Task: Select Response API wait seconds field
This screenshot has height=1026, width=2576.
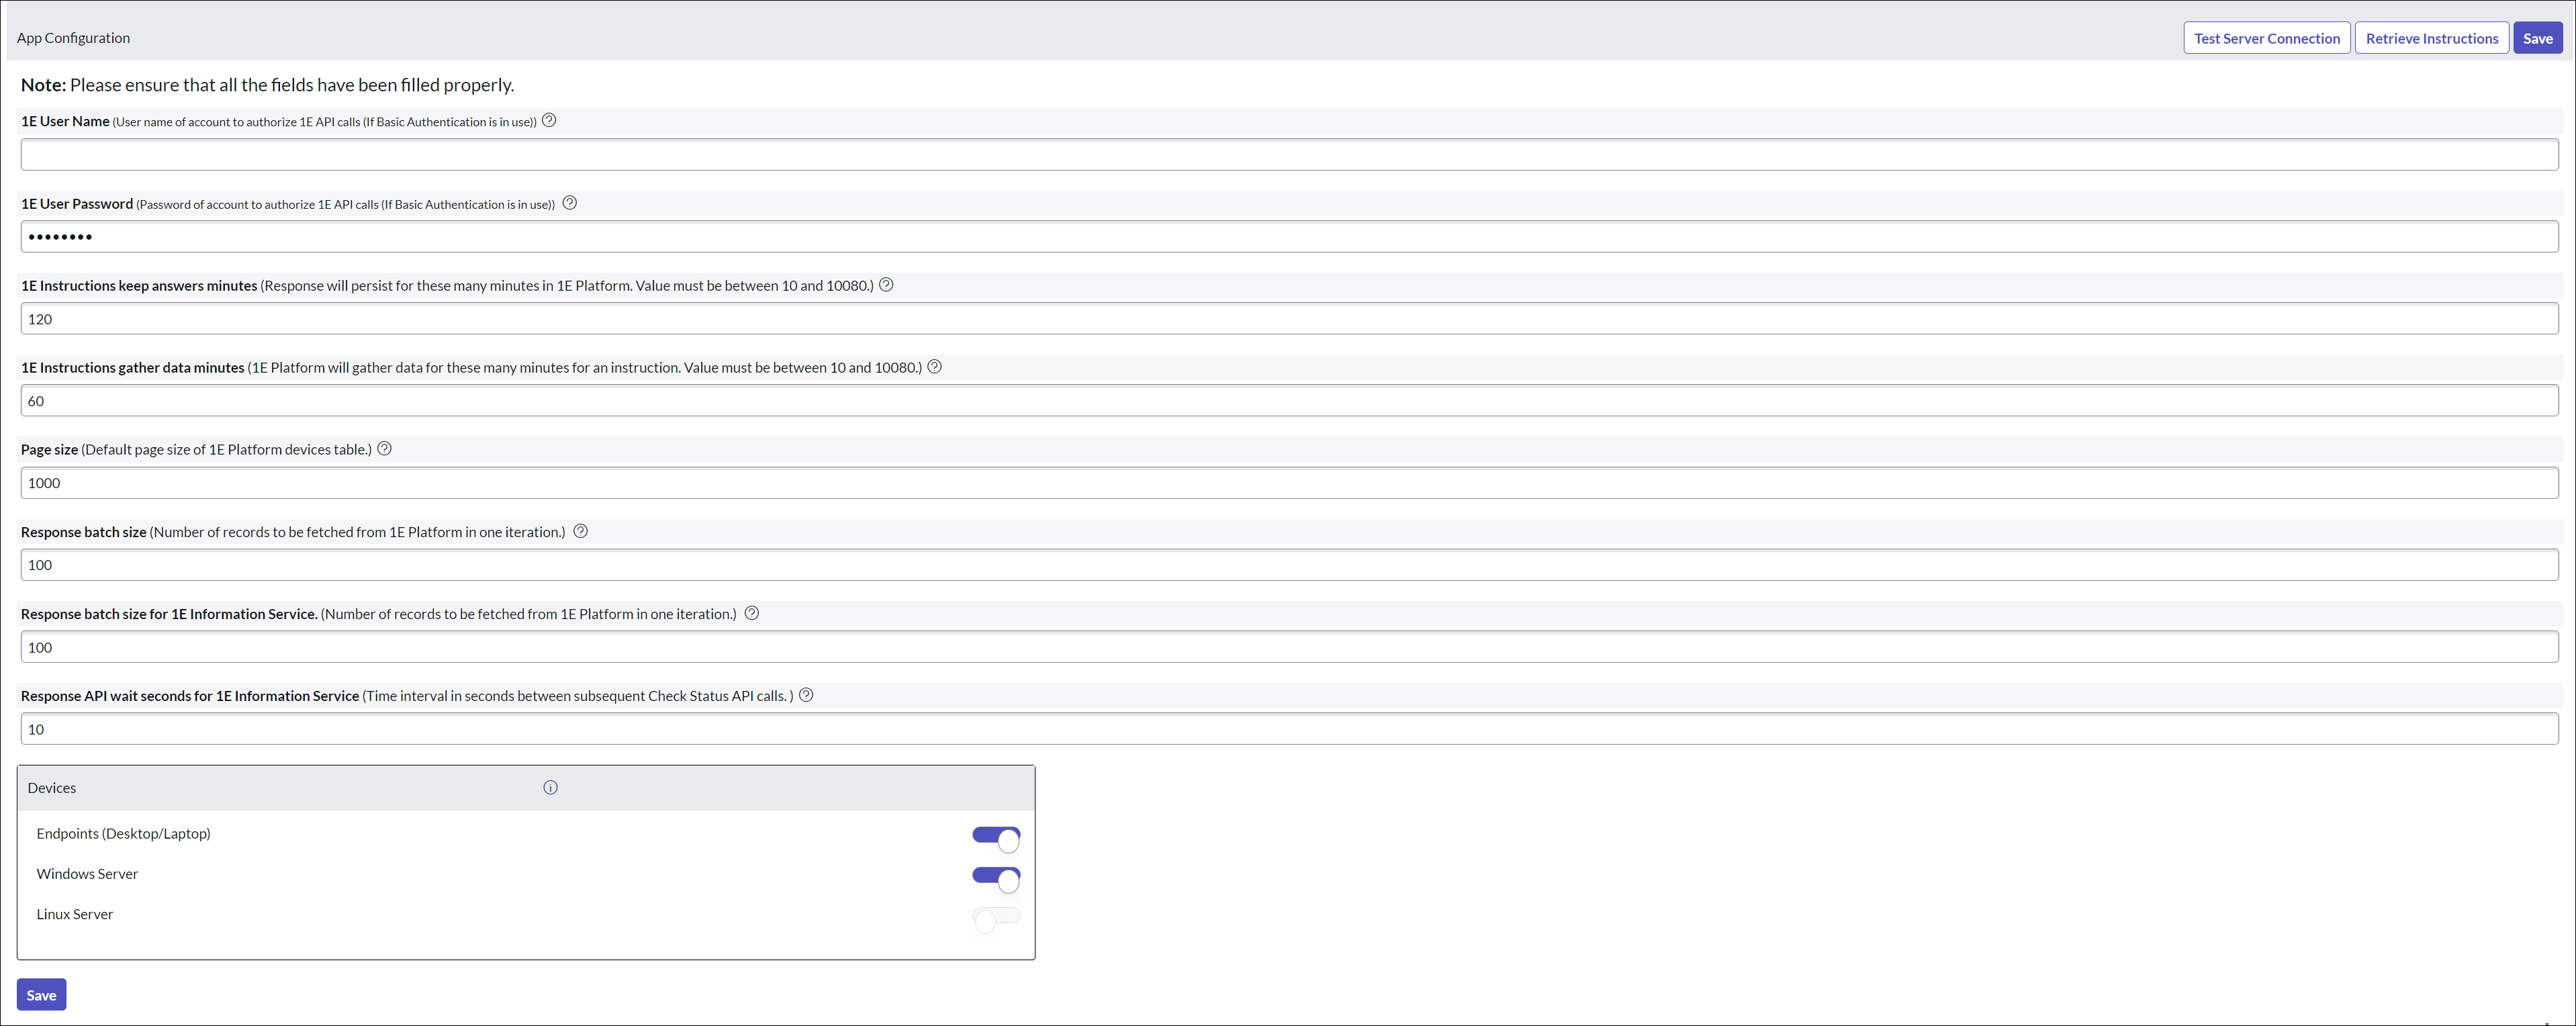Action: tap(1289, 729)
